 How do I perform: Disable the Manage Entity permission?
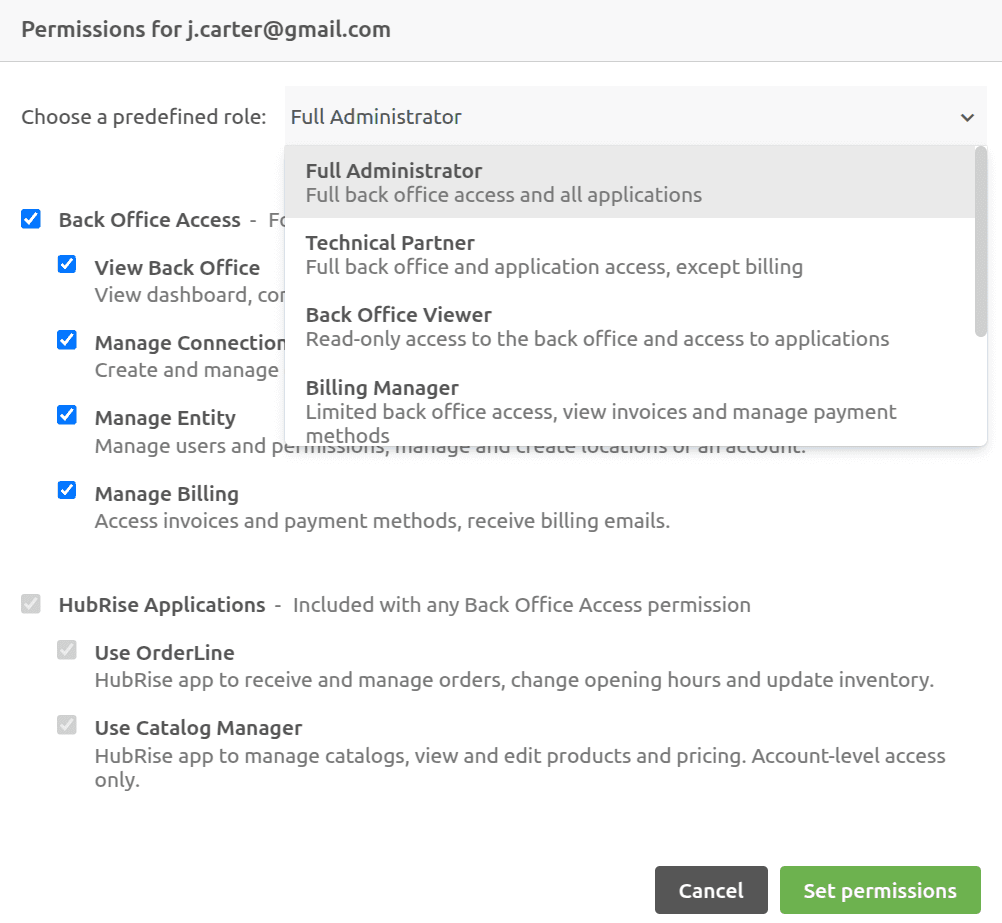(66, 417)
